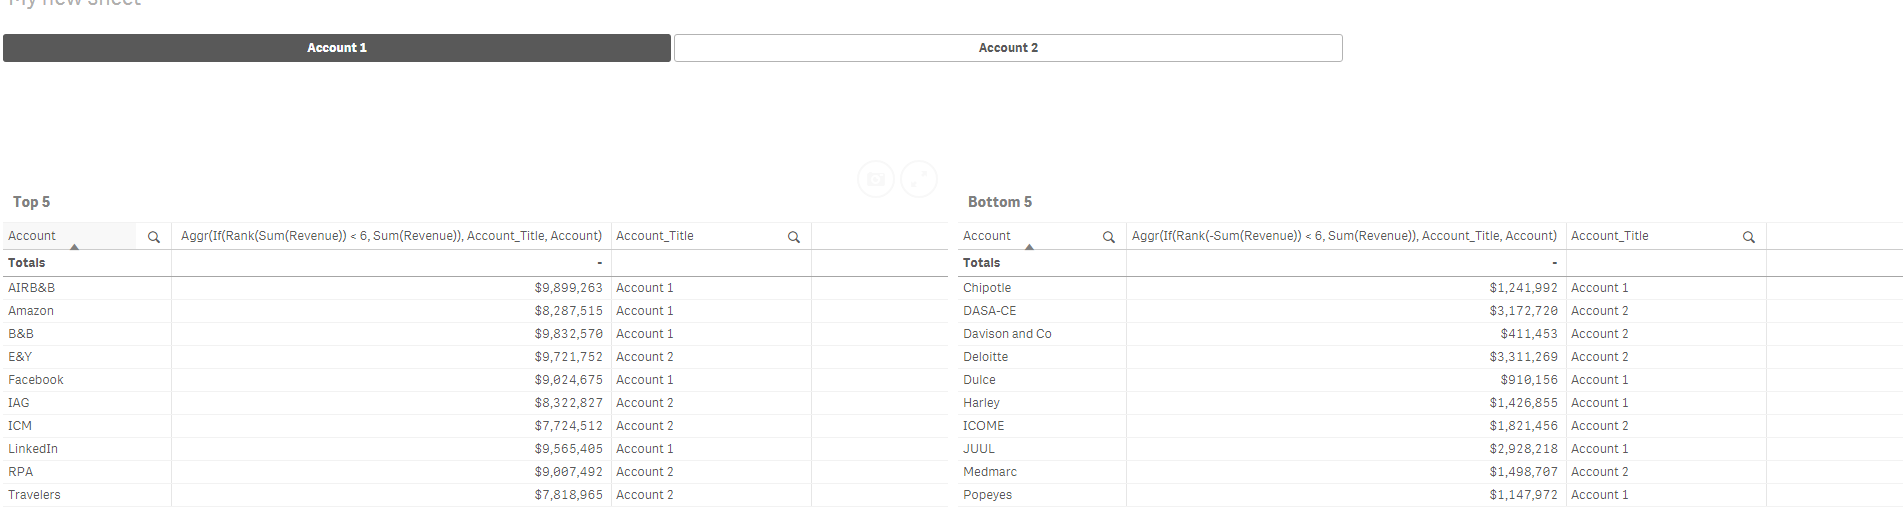Sort Top 5 by the Aggr Rank column header

391,236
